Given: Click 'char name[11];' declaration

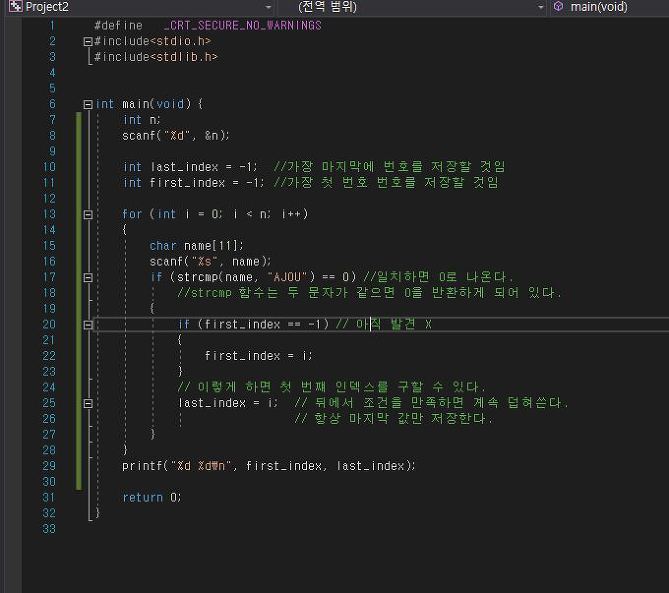Looking at the screenshot, I should click(x=196, y=246).
